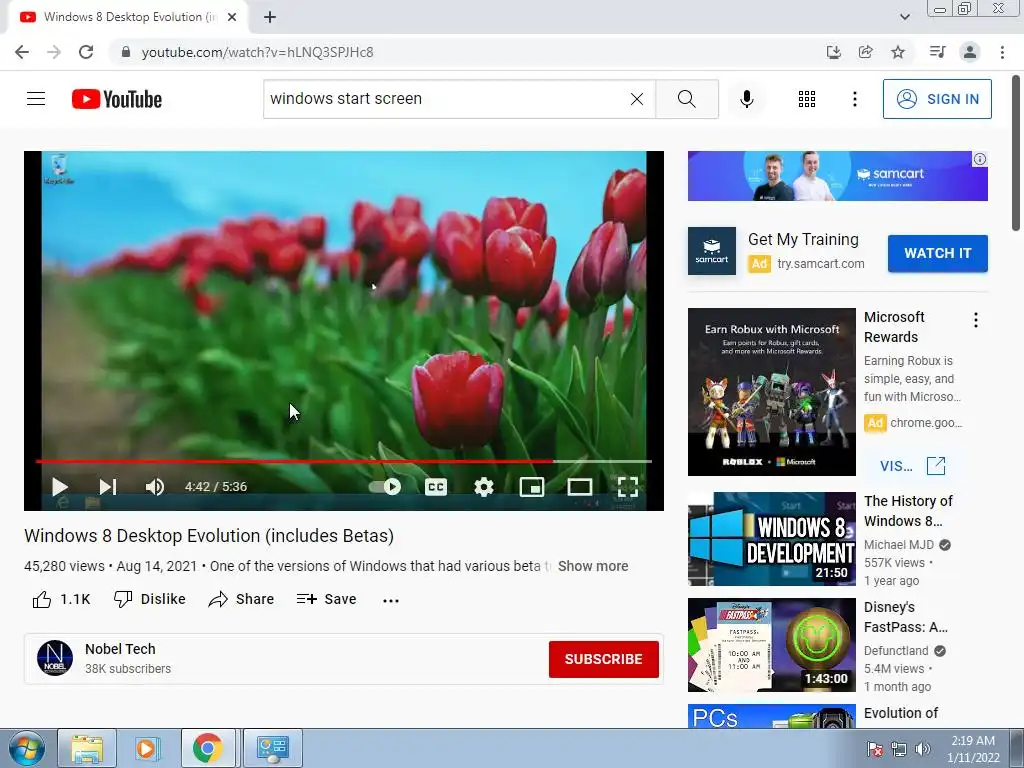Skip to the next video
1024x768 pixels.
pos(108,487)
